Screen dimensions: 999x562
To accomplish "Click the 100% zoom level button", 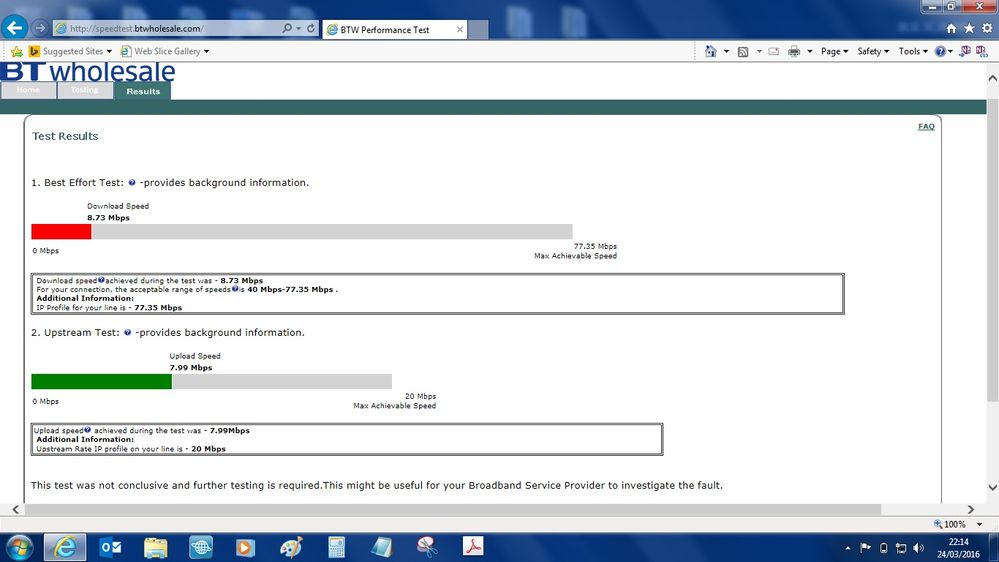I will tap(949, 524).
